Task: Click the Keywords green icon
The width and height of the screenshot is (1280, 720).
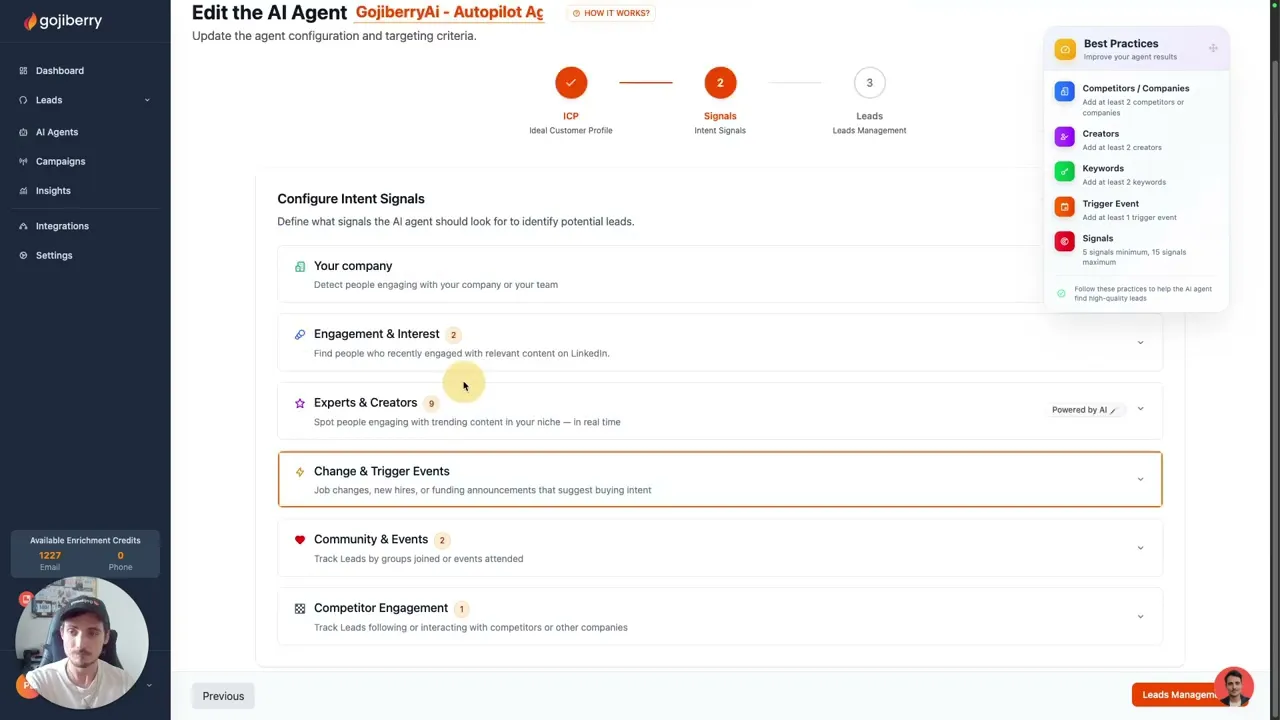Action: 1064,171
